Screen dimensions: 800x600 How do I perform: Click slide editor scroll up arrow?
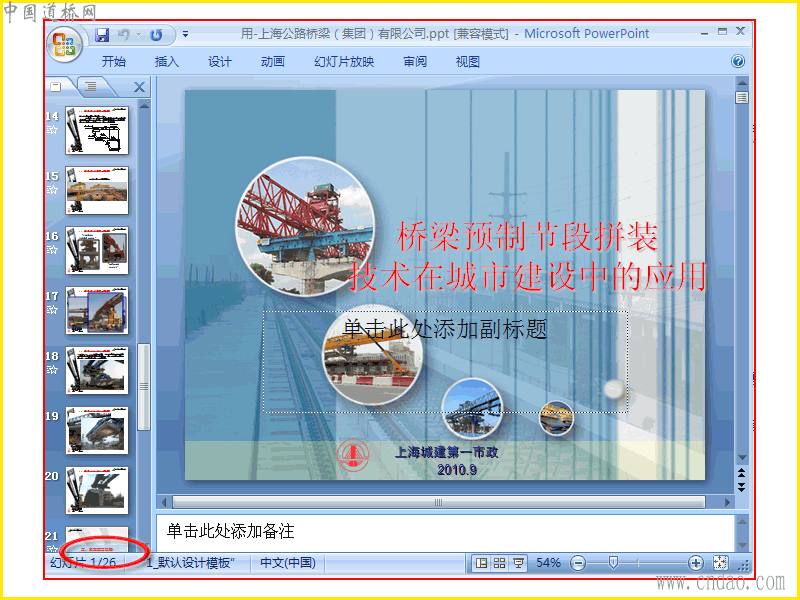click(x=742, y=83)
